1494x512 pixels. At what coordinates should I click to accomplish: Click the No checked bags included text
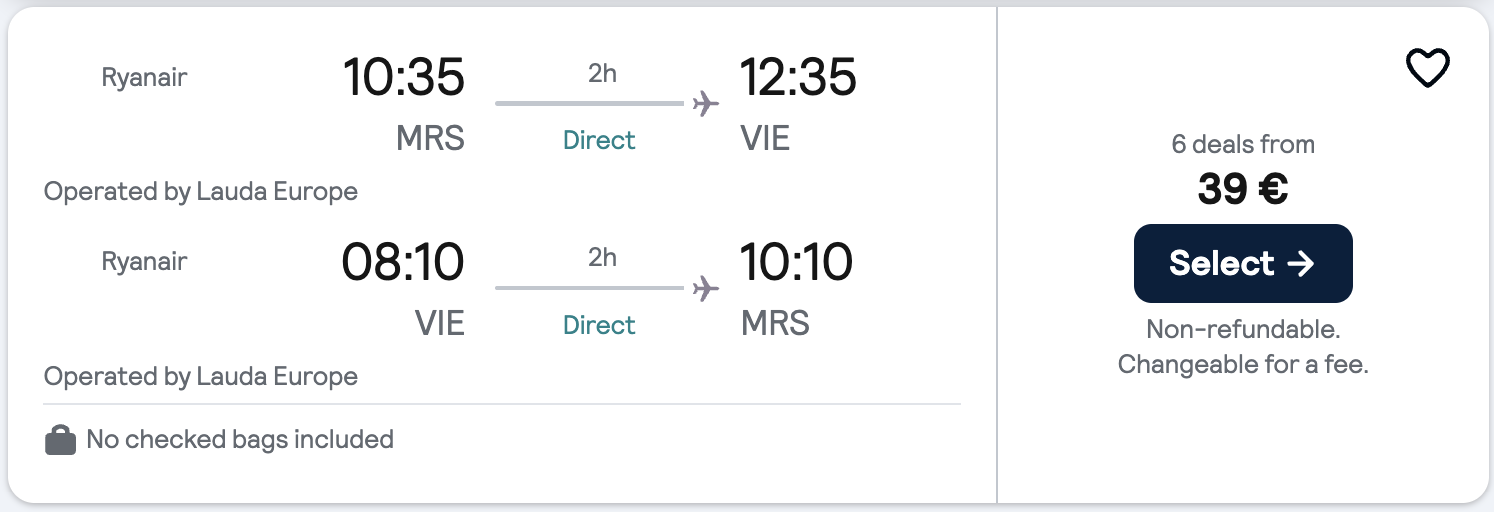(x=240, y=439)
